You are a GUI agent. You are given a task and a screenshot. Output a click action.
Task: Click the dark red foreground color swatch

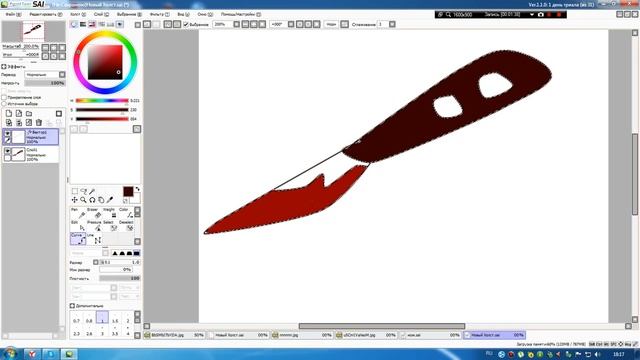tap(128, 191)
